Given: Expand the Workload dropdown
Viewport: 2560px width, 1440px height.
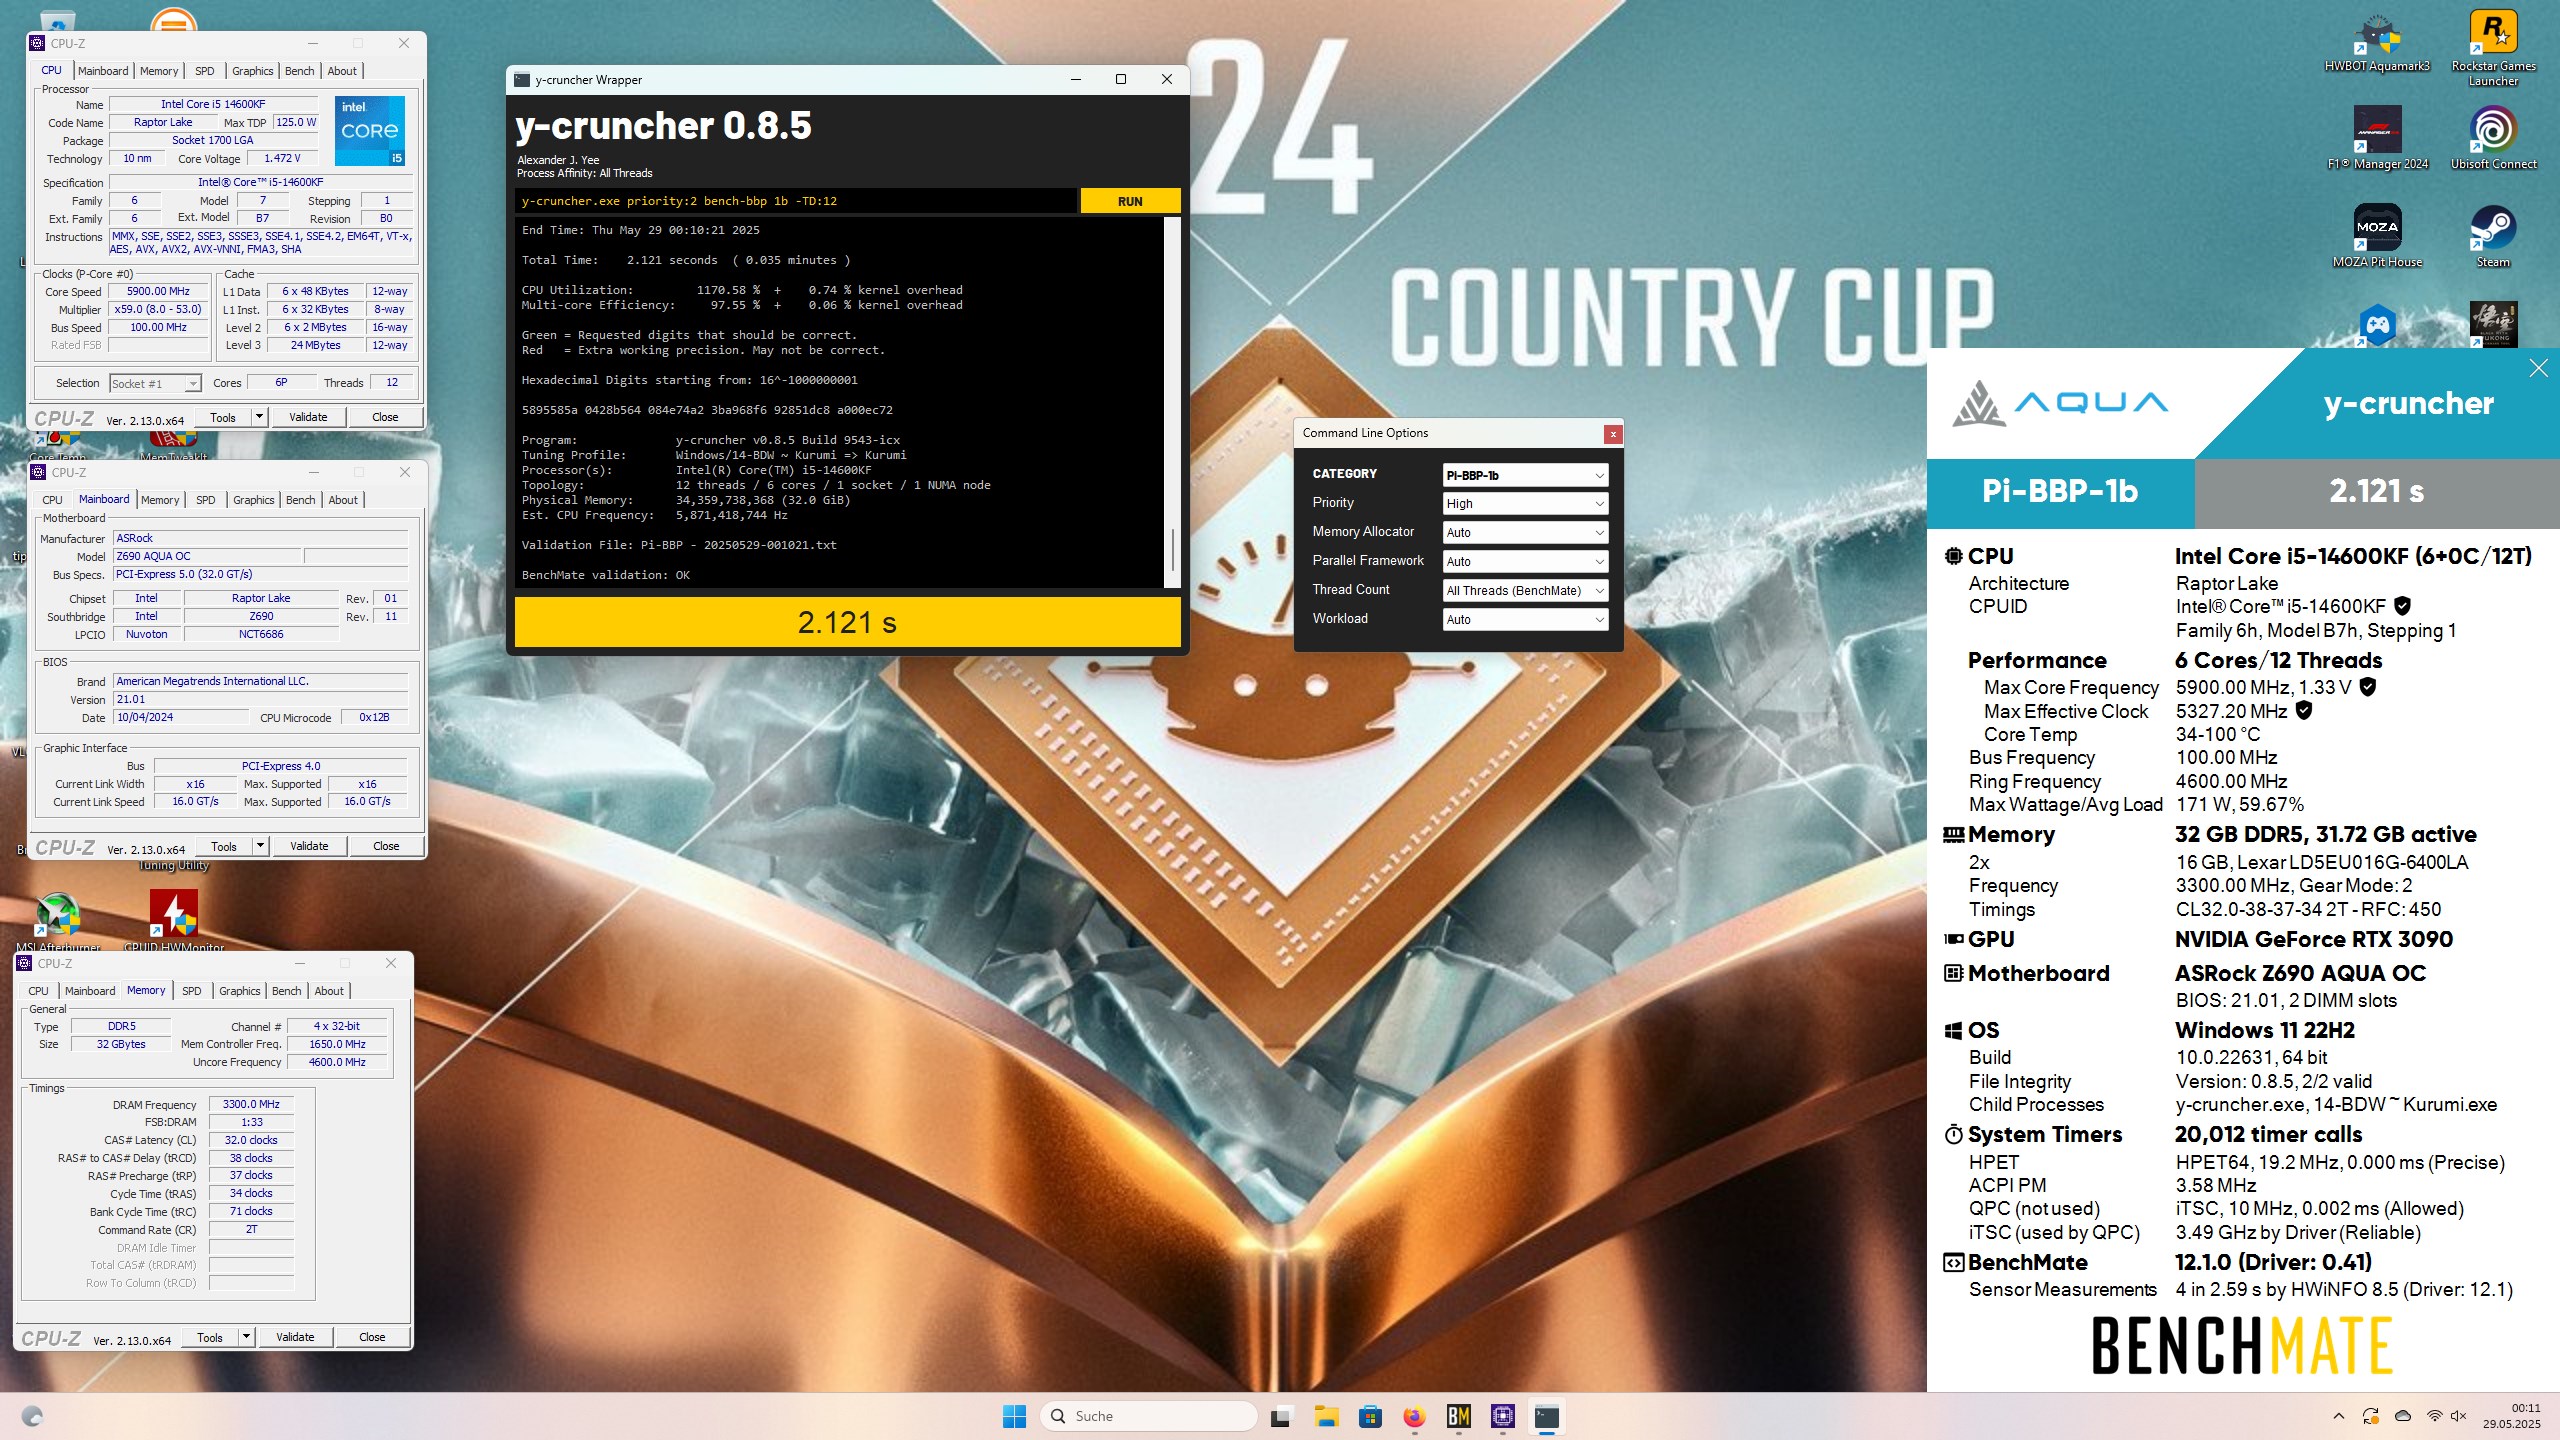Looking at the screenshot, I should [x=1525, y=619].
